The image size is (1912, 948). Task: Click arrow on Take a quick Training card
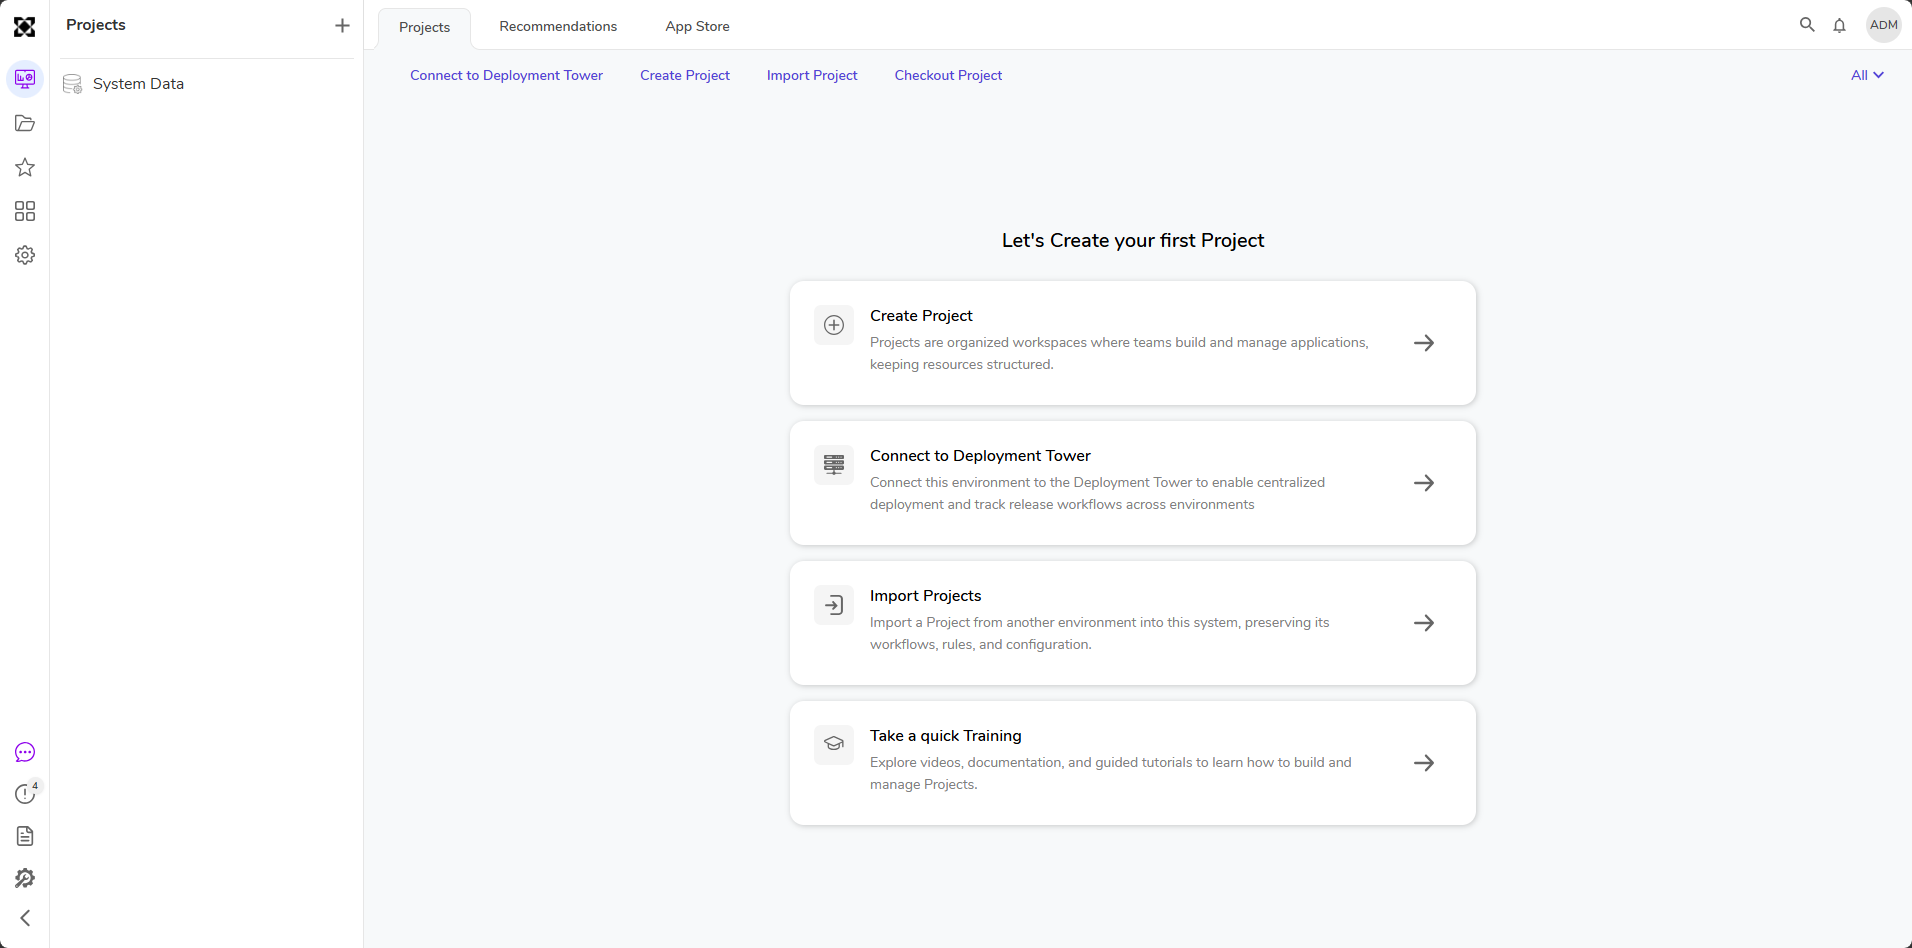point(1424,763)
